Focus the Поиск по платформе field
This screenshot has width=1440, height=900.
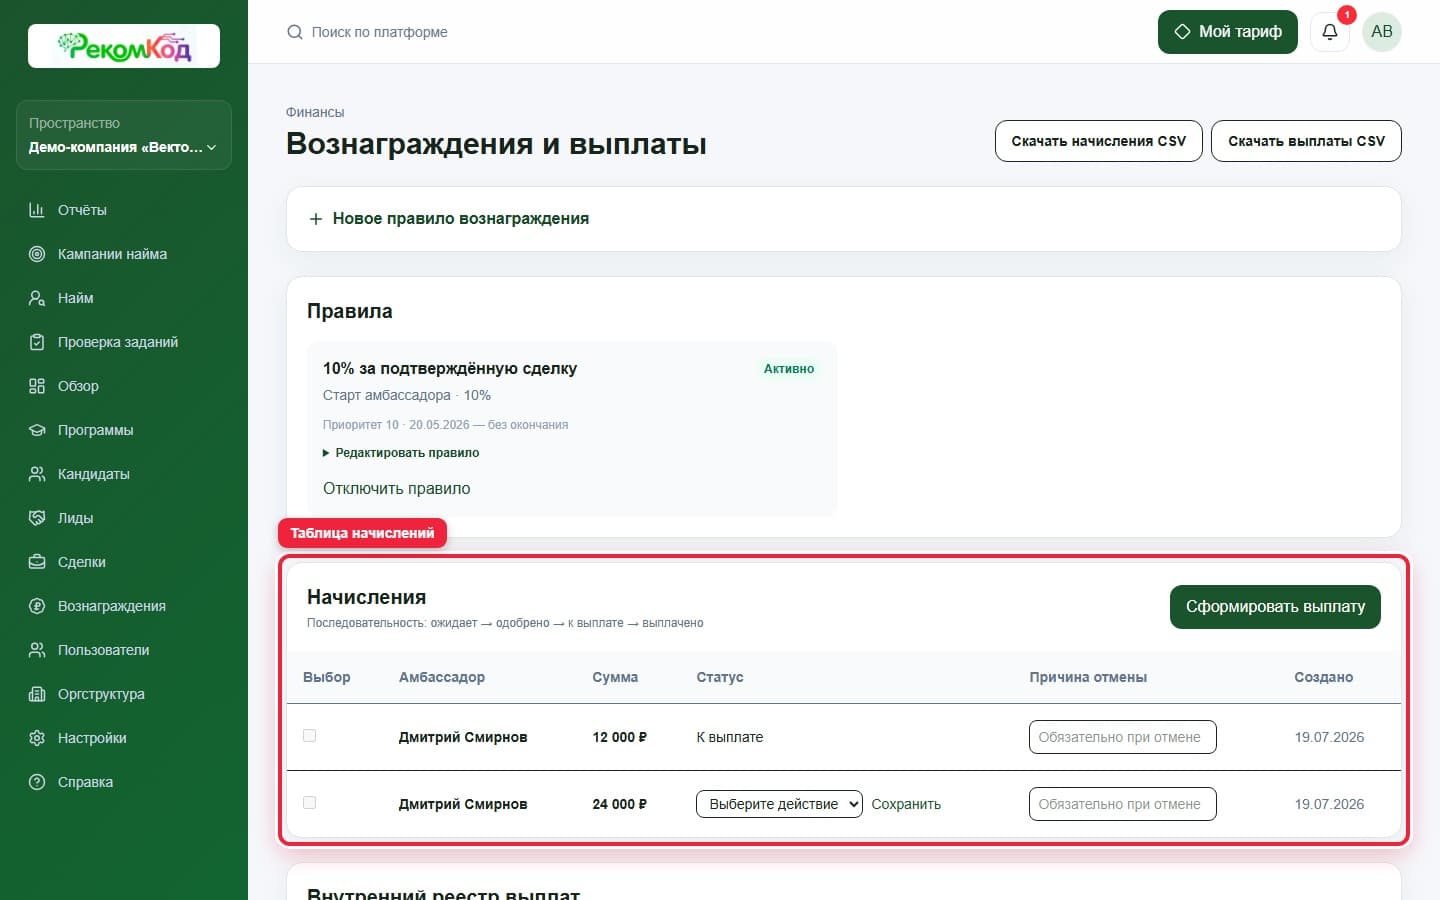click(380, 32)
